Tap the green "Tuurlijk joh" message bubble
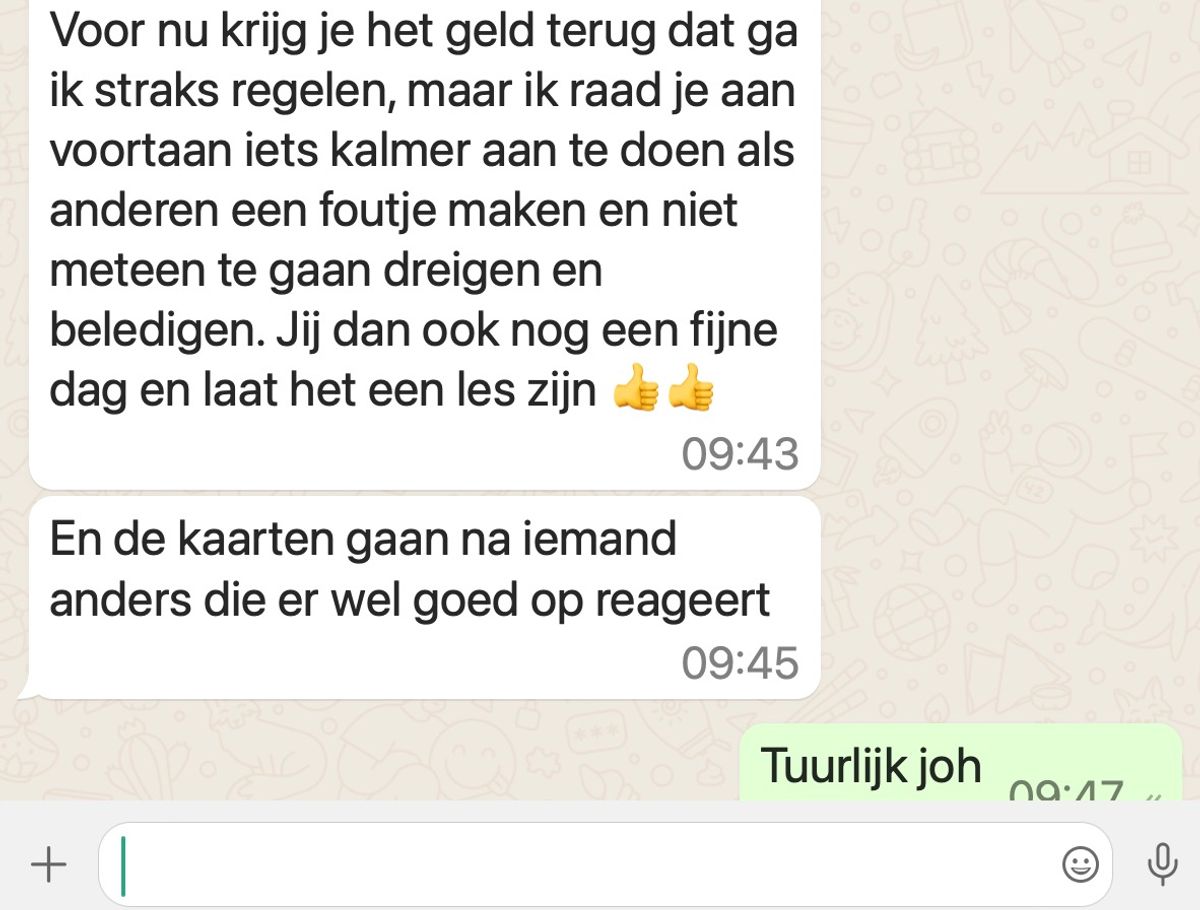The width and height of the screenshot is (1200, 910). click(x=960, y=763)
